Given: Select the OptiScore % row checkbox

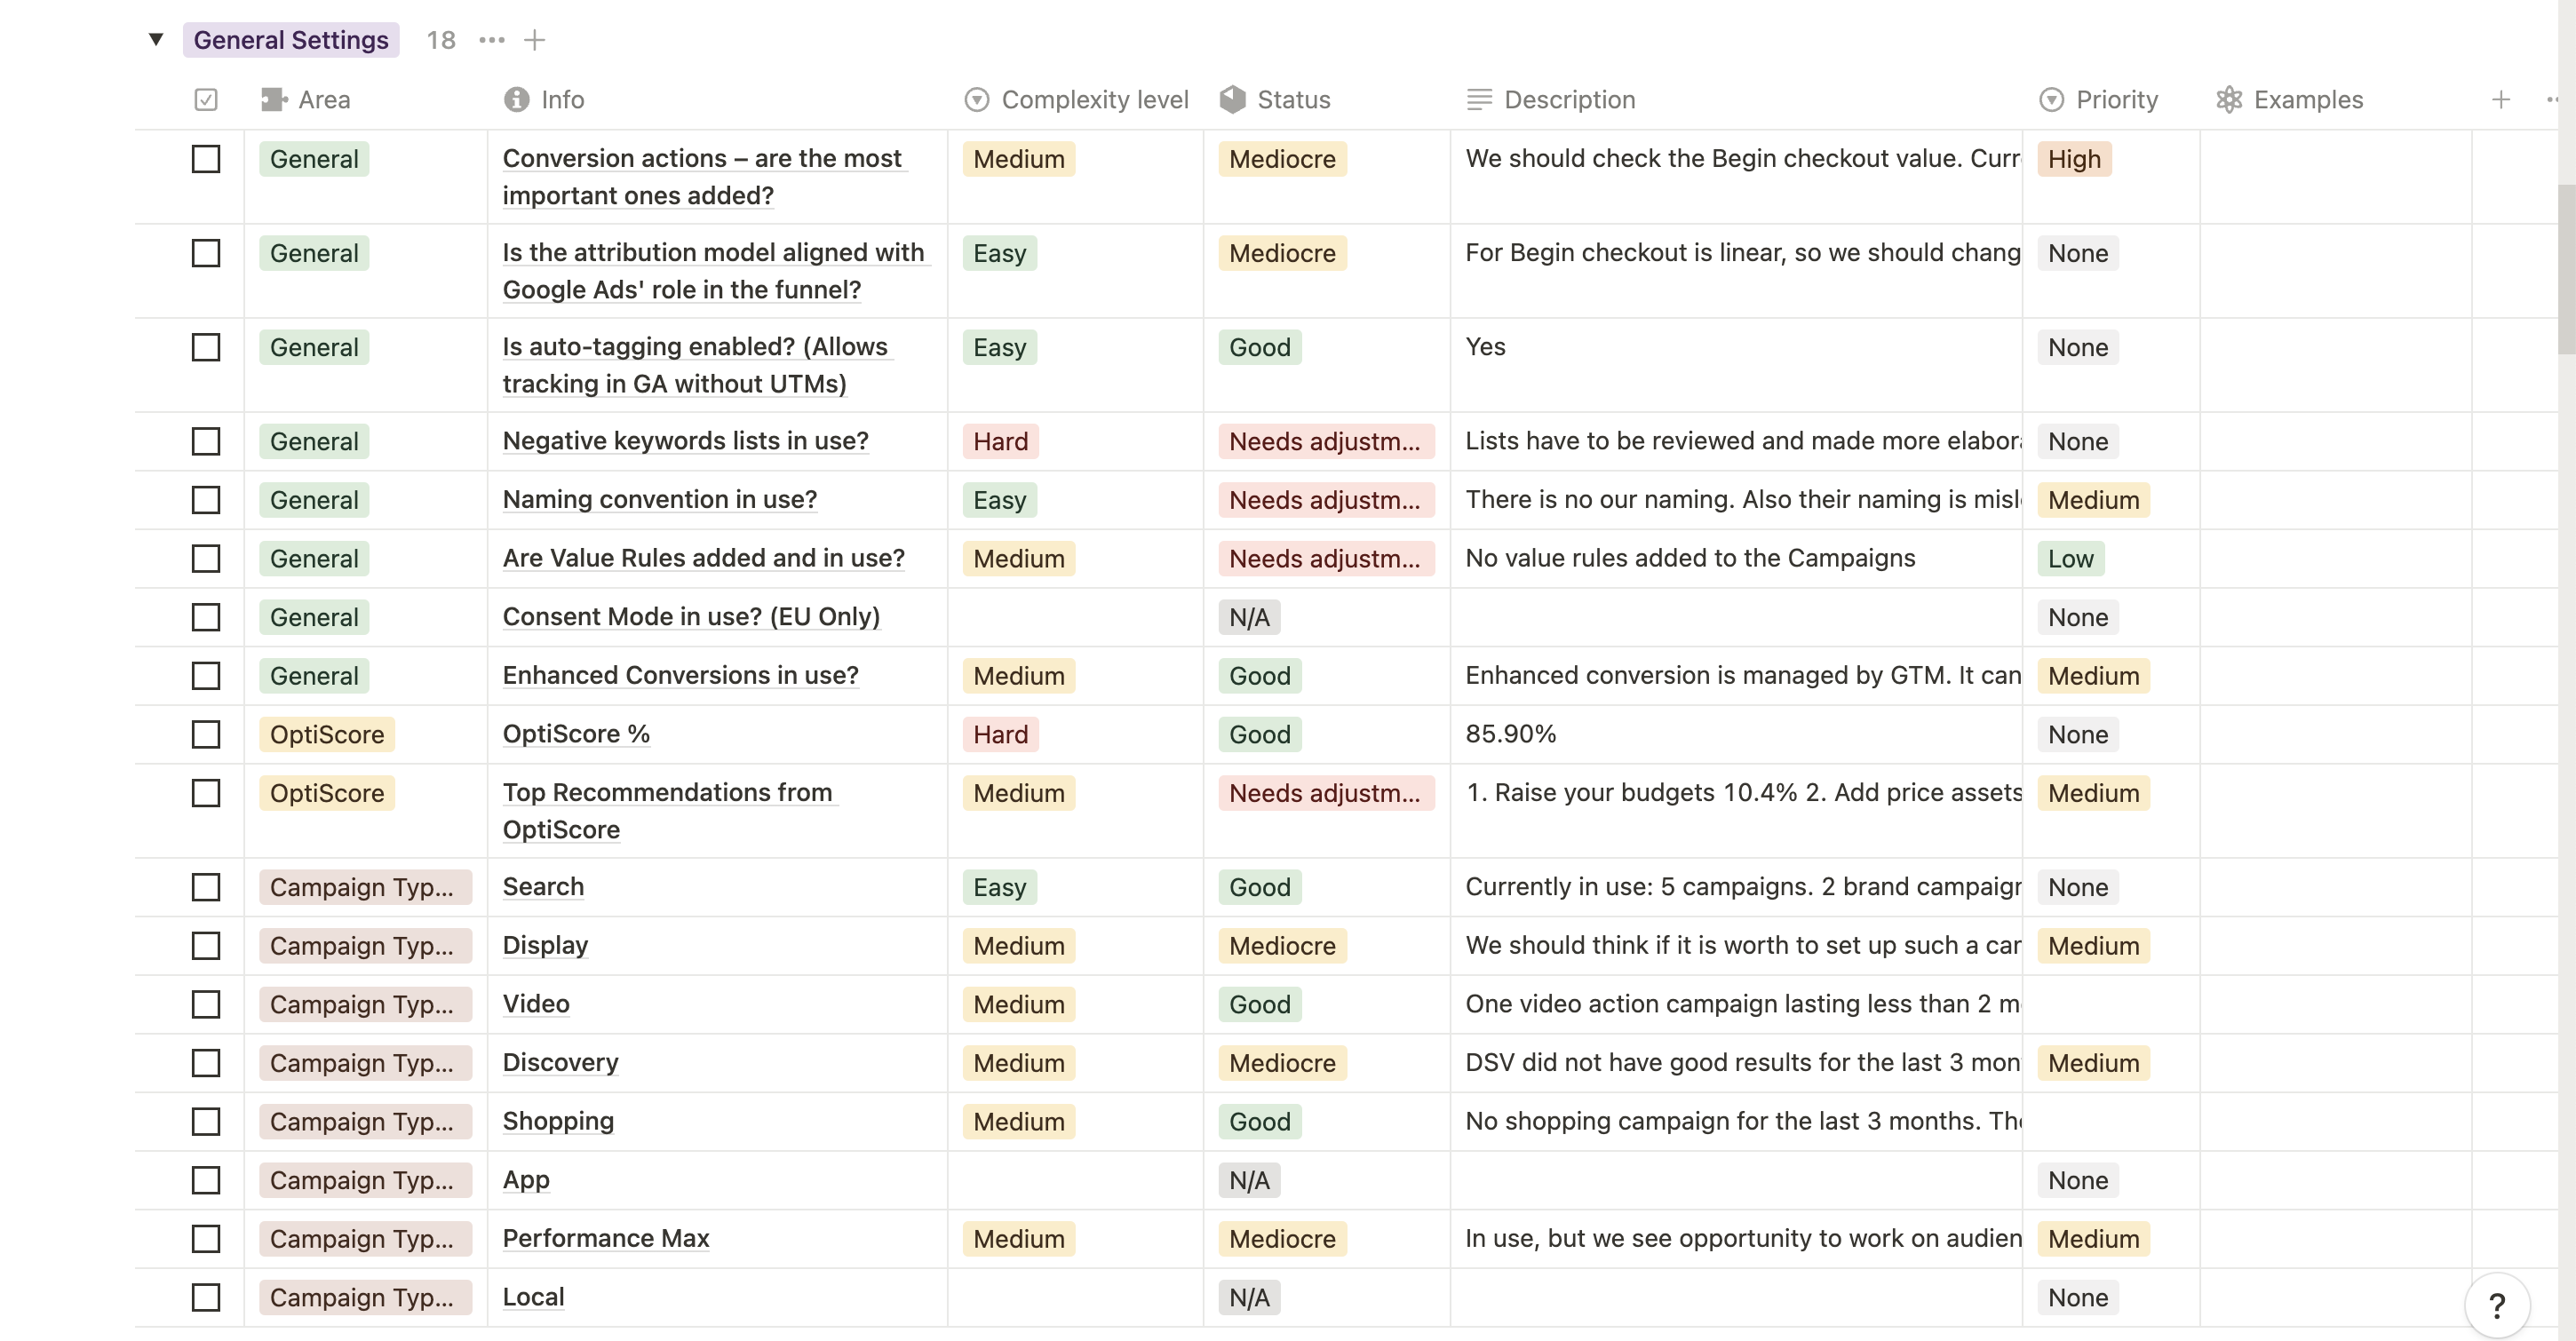Looking at the screenshot, I should point(206,734).
